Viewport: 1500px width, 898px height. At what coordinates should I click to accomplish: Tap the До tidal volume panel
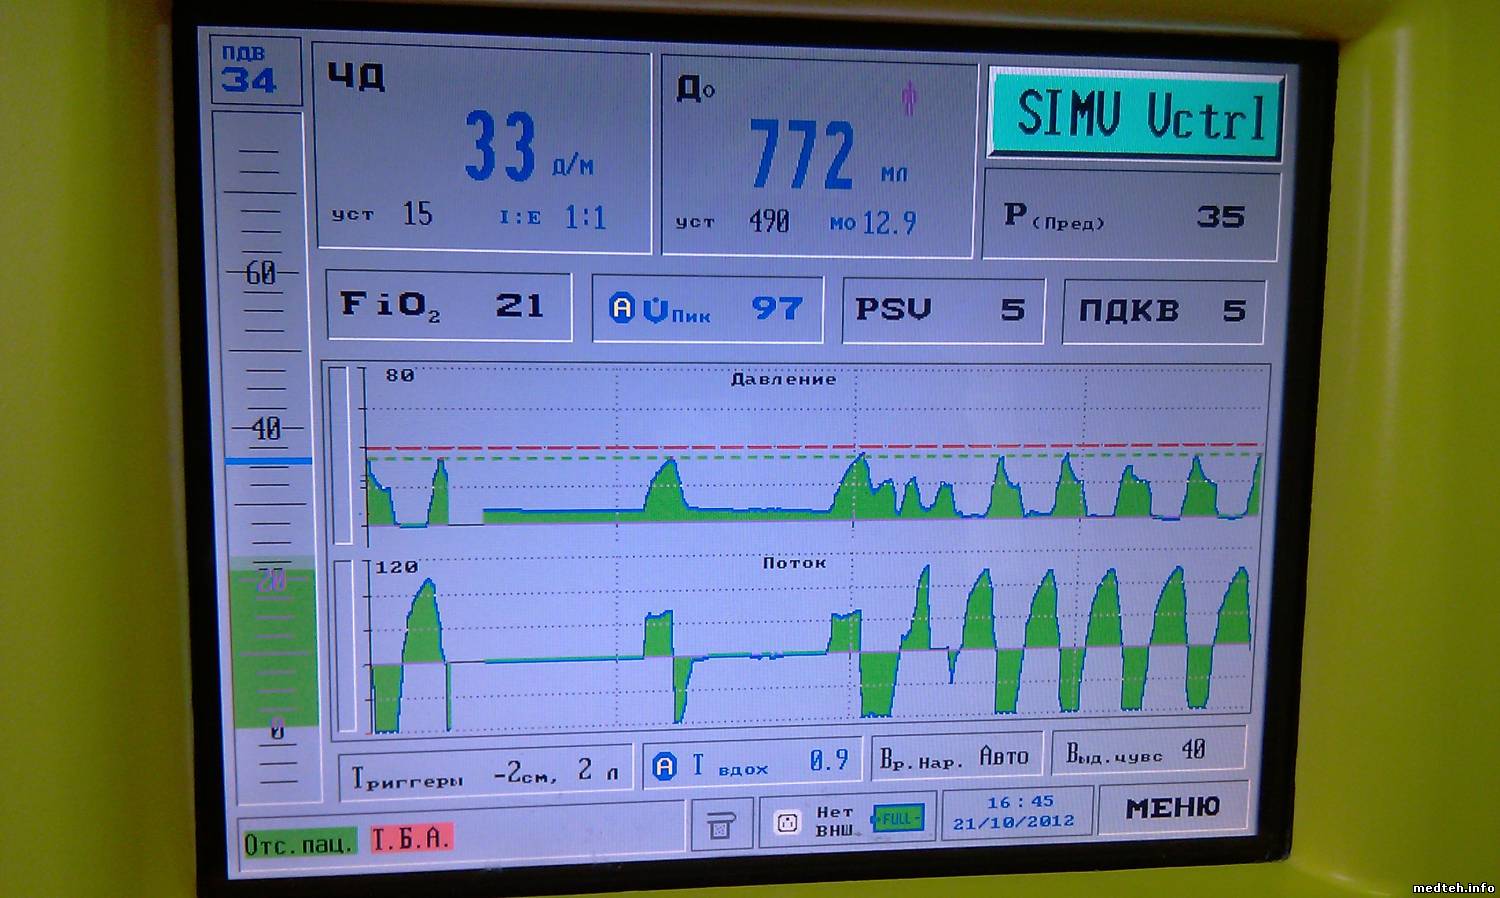[x=817, y=158]
